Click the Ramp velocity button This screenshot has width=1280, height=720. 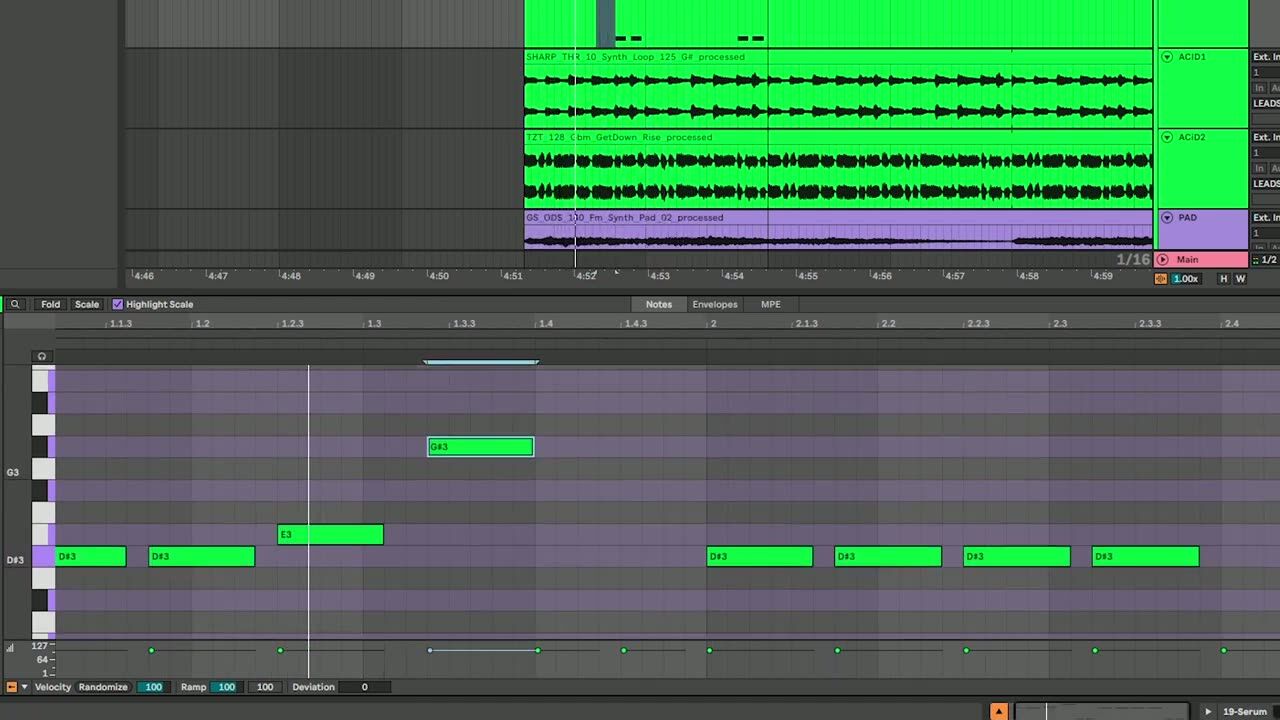193,687
